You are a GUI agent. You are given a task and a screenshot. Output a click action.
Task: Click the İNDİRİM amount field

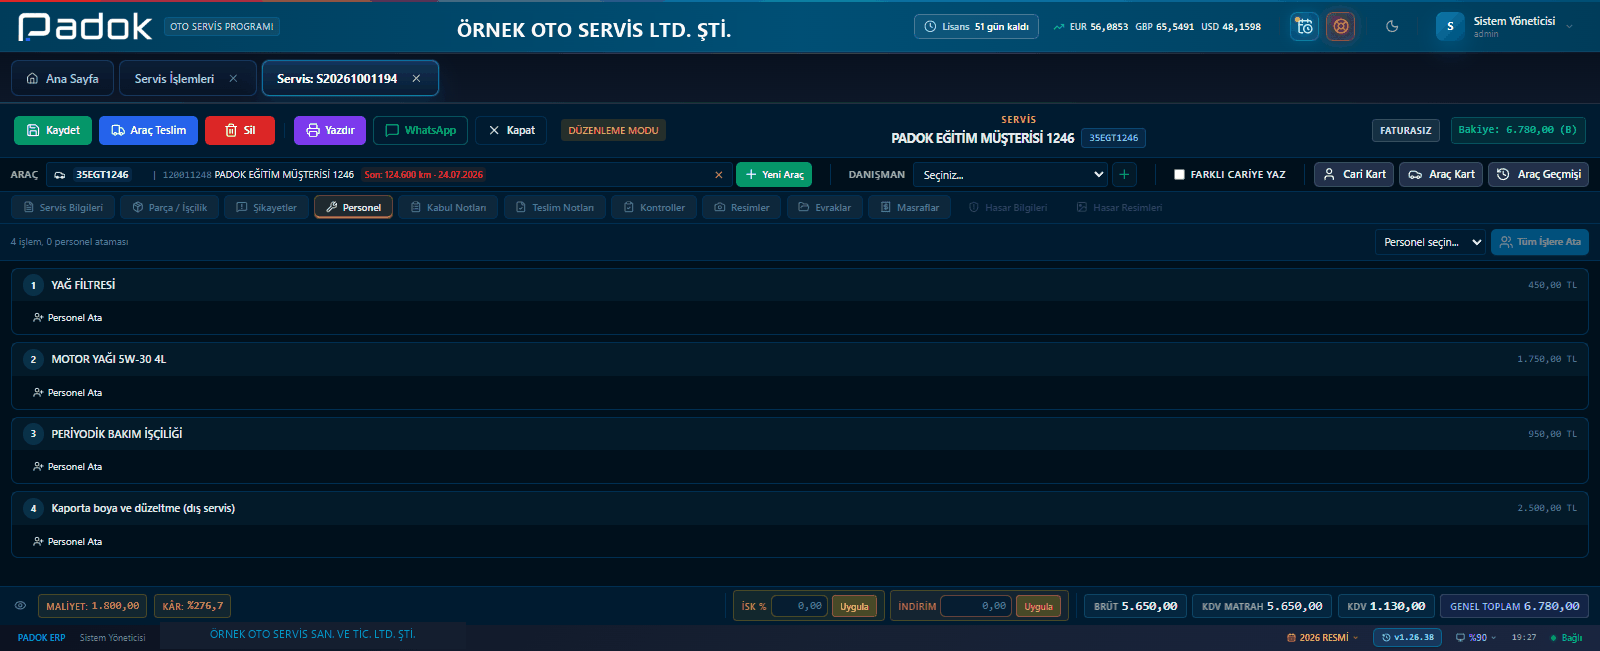pos(976,606)
